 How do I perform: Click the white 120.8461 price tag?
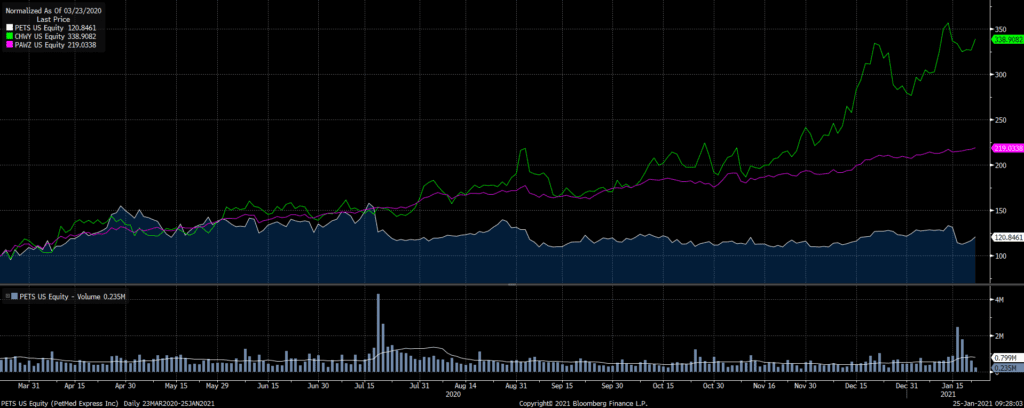click(1006, 237)
